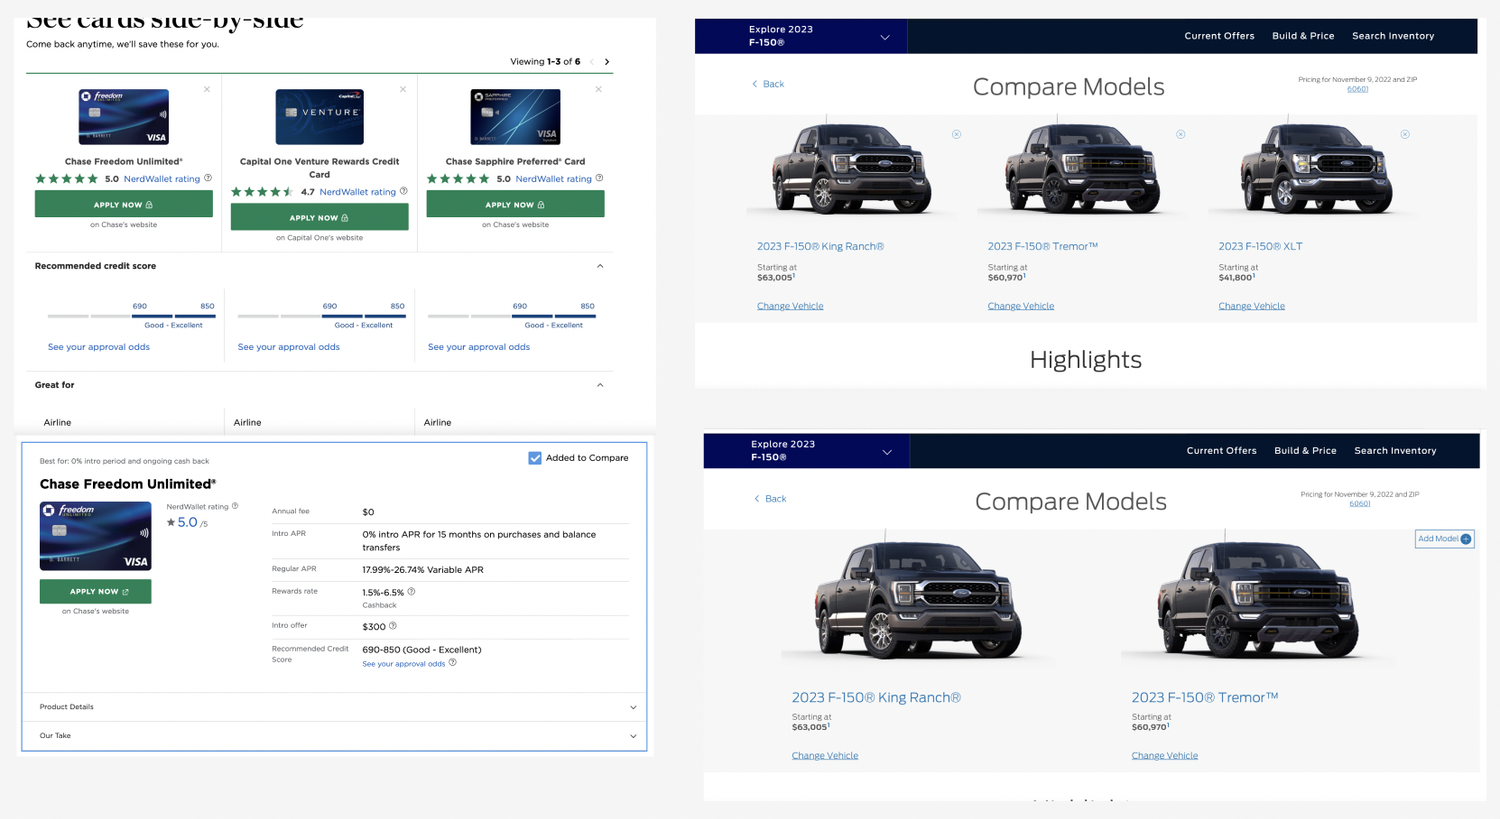Change Vehicle for Tremor in bottom window
The height and width of the screenshot is (819, 1500).
point(1165,756)
